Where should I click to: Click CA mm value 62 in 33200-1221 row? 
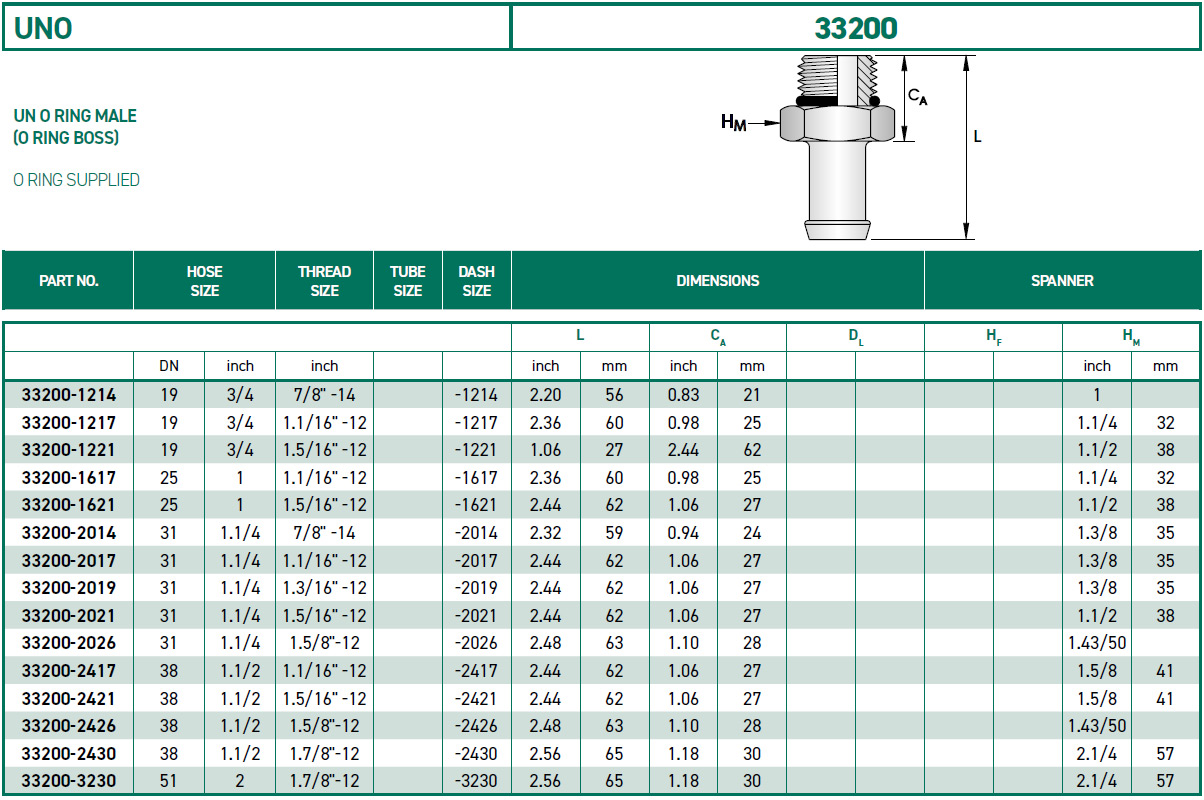click(752, 450)
